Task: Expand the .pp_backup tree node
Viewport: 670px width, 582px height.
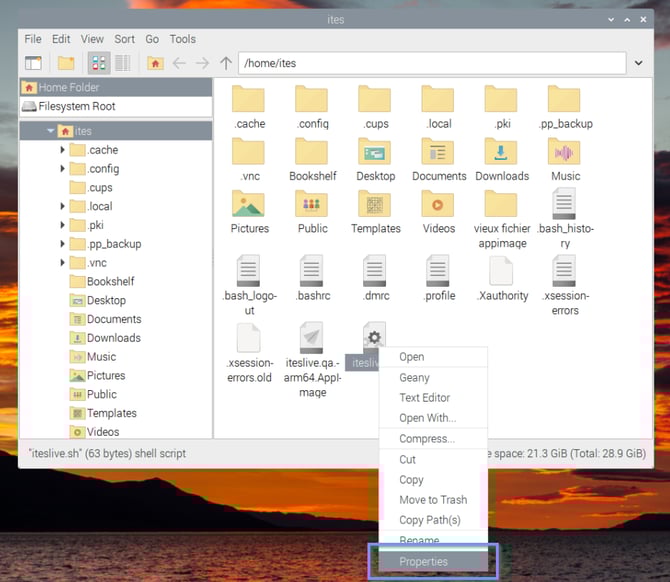Action: pos(63,244)
